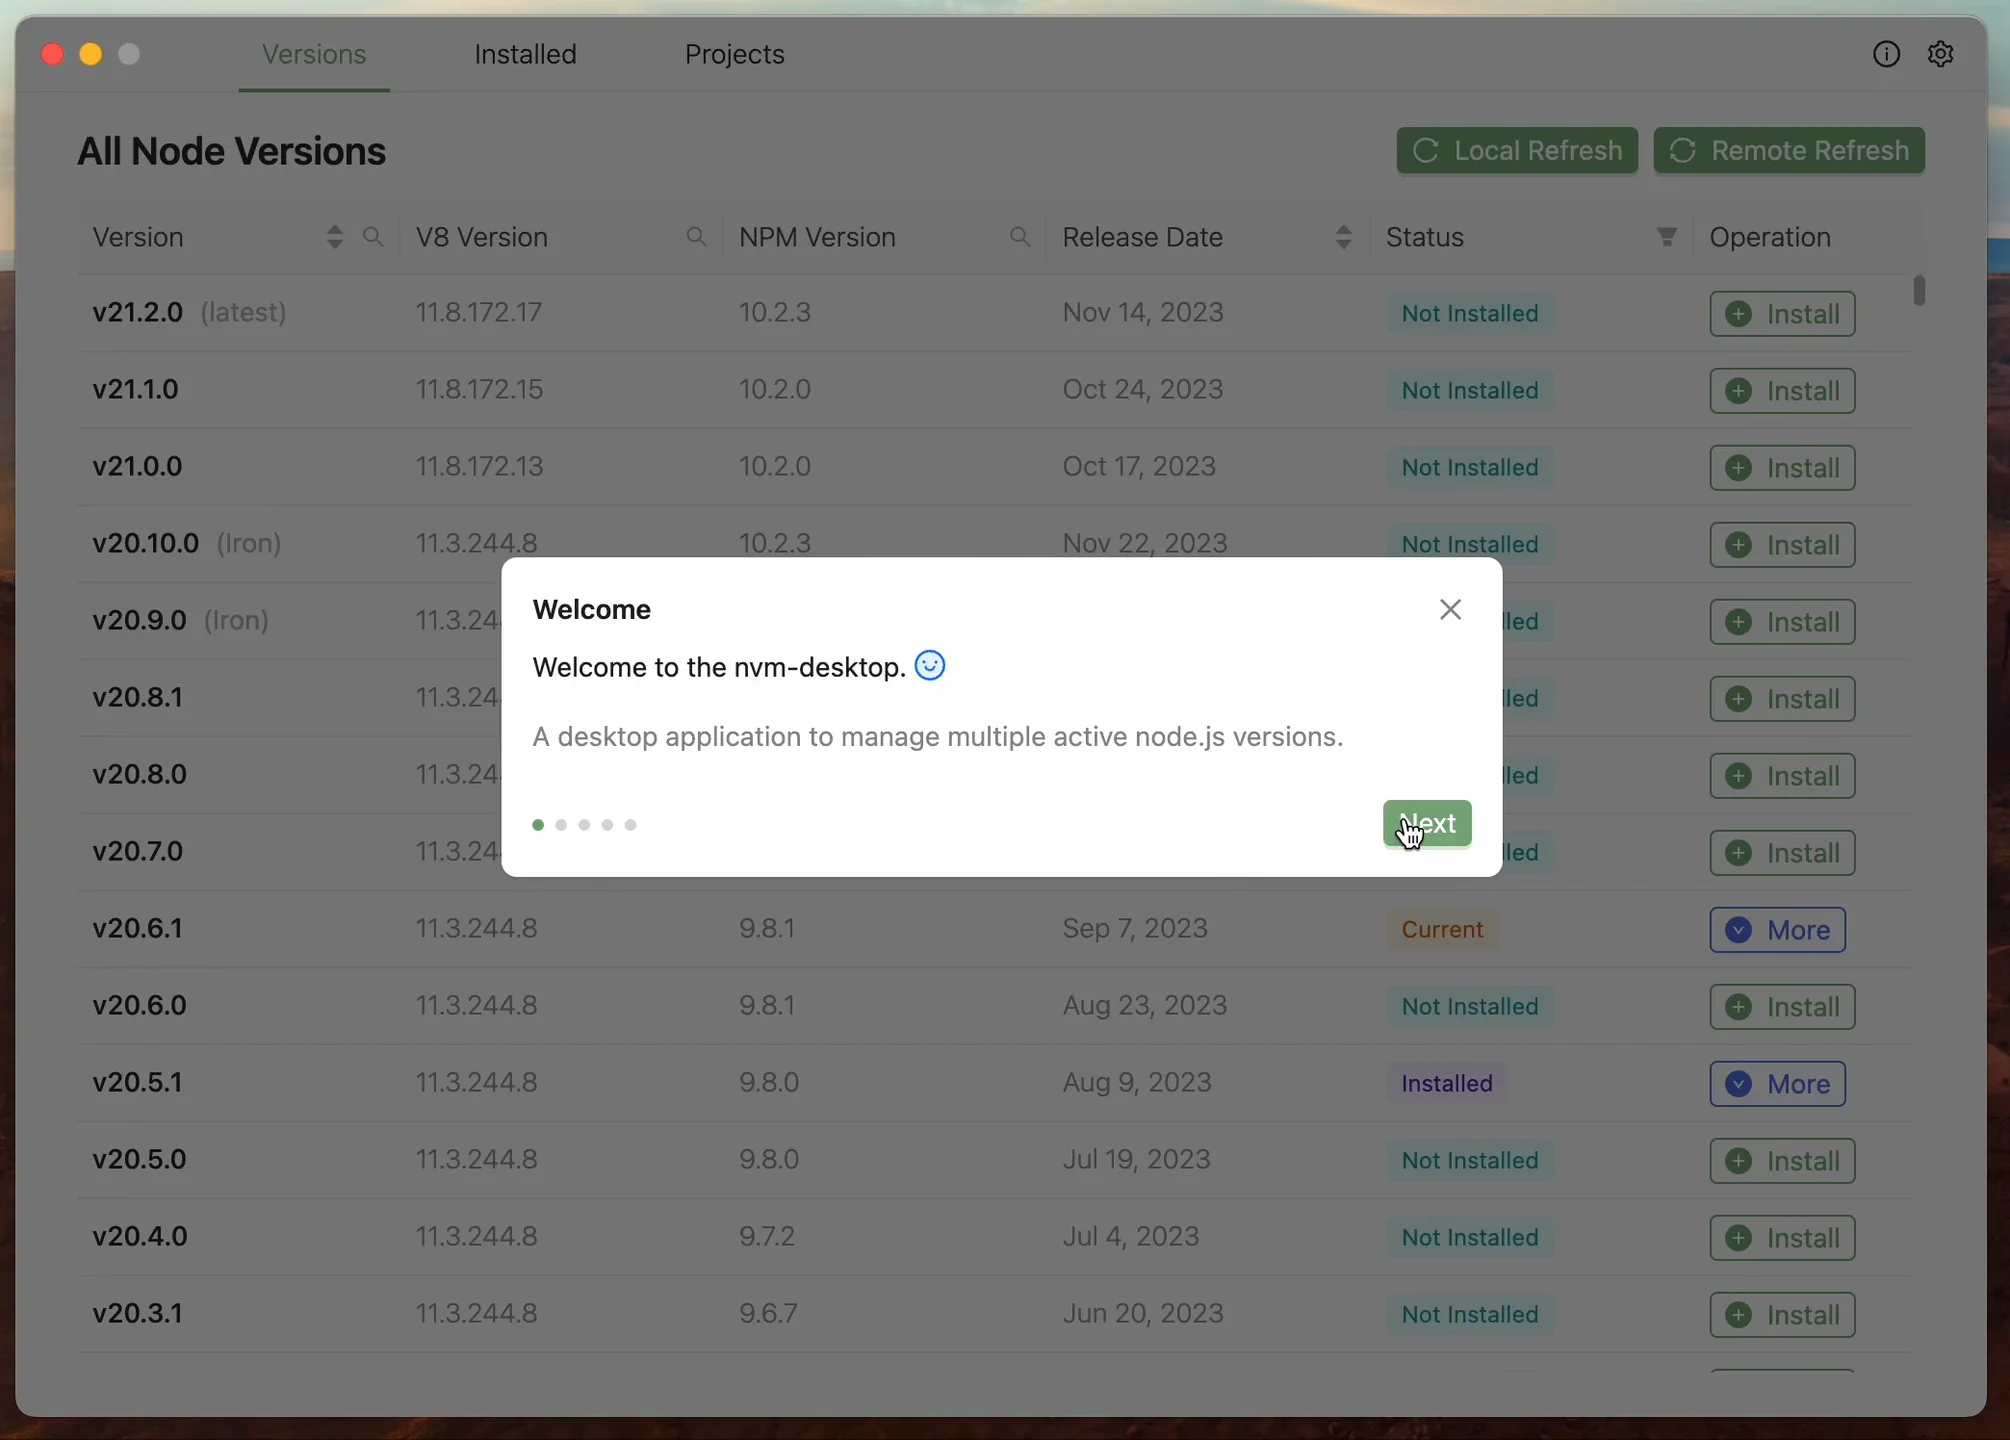Click the smiley icon in the Welcome message
The height and width of the screenshot is (1440, 2010).
coord(930,666)
